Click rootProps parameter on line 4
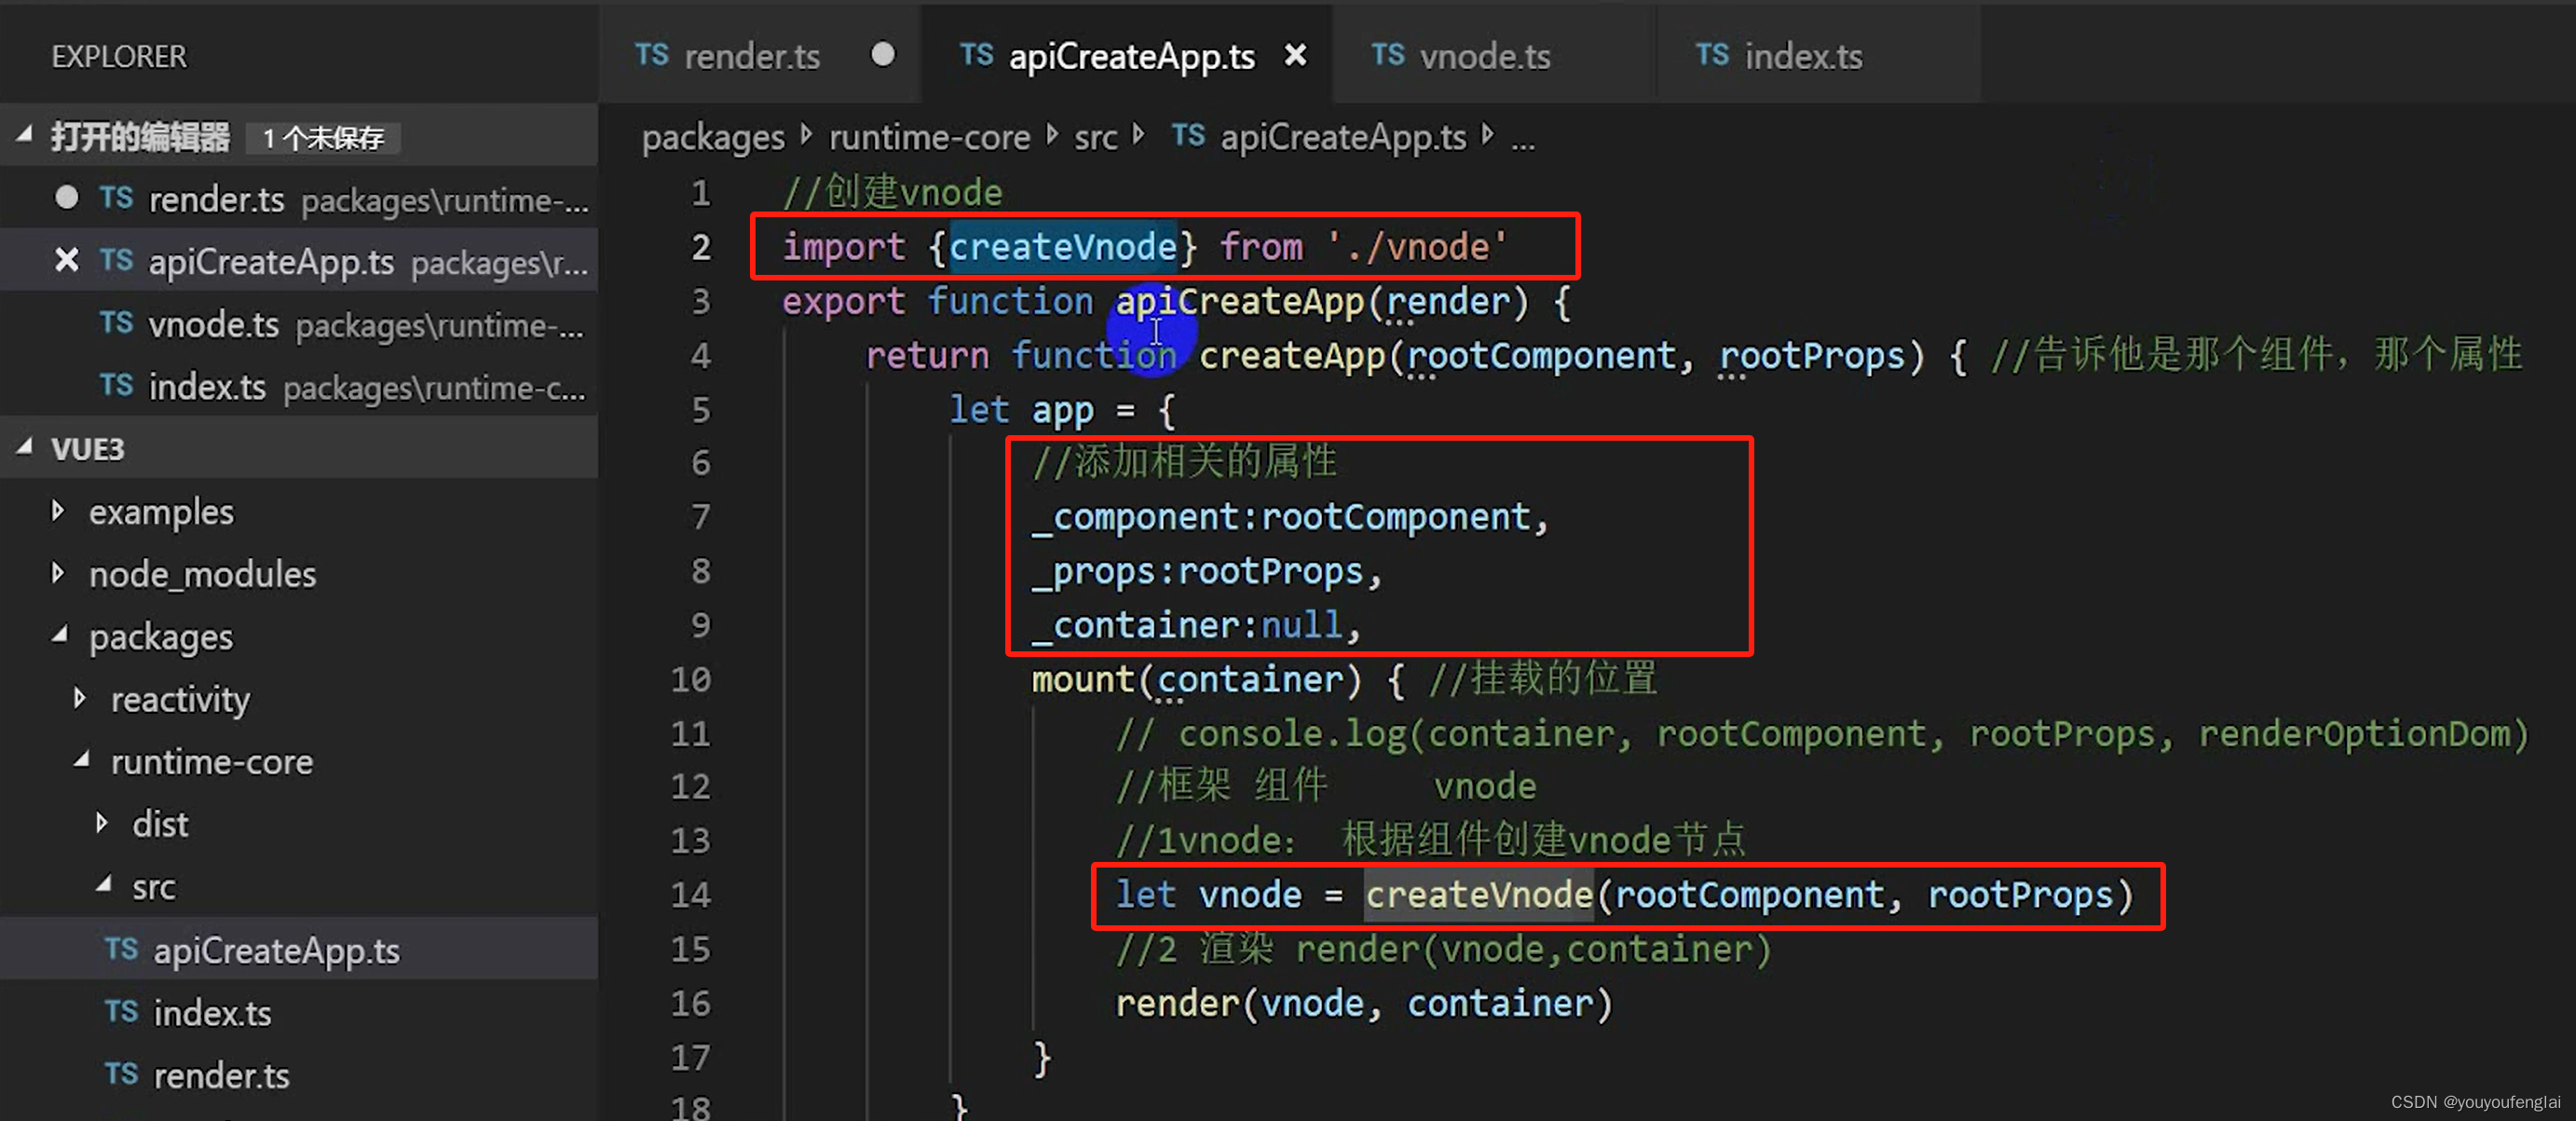This screenshot has height=1121, width=2576. (1812, 355)
